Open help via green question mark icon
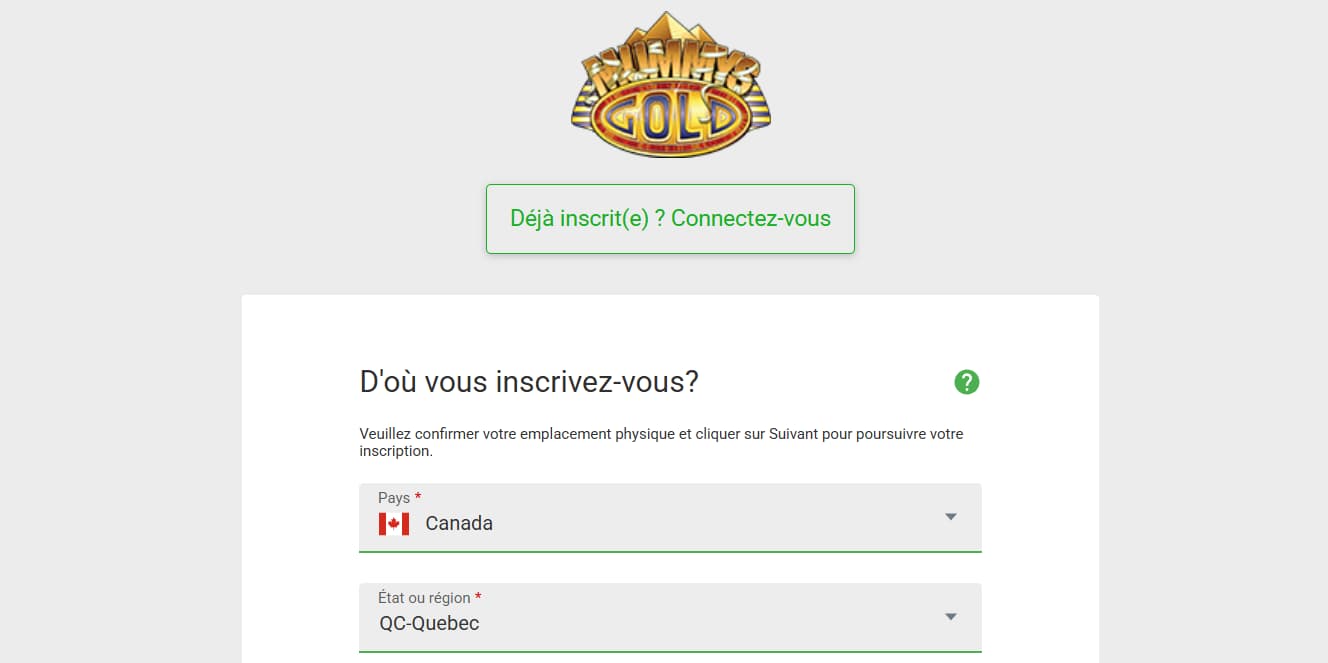 tap(967, 382)
